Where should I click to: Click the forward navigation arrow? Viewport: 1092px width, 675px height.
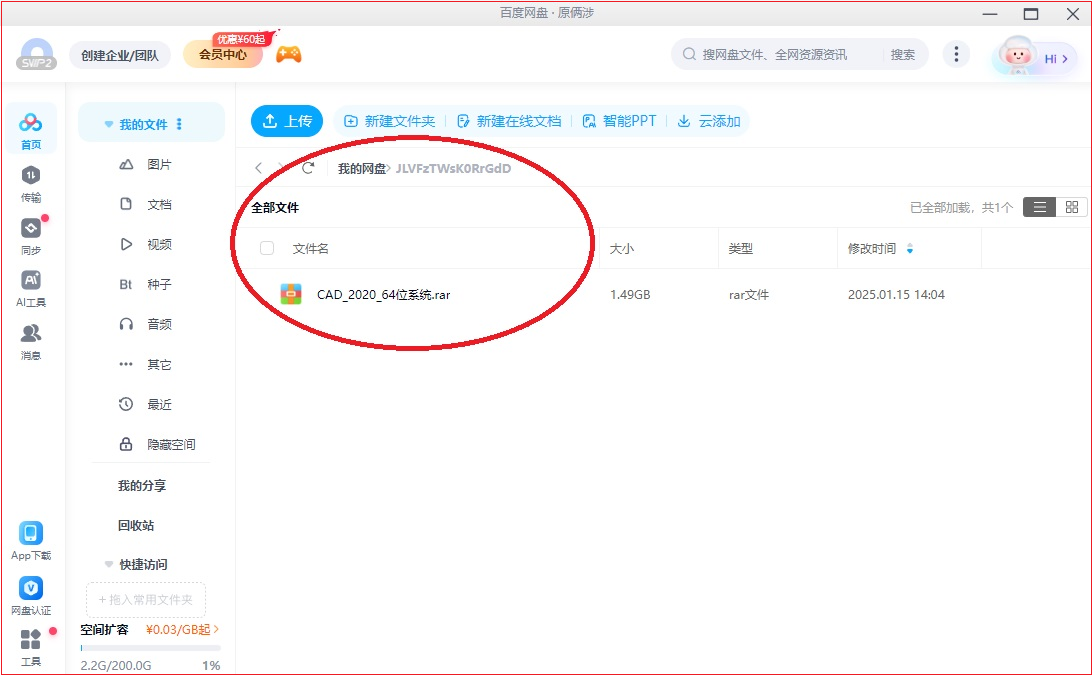click(281, 168)
